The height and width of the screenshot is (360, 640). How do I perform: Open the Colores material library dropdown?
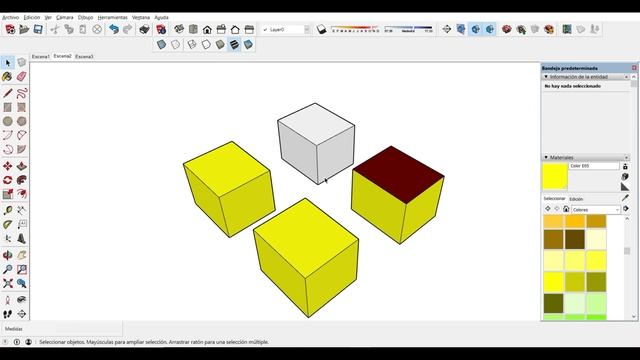(596, 209)
